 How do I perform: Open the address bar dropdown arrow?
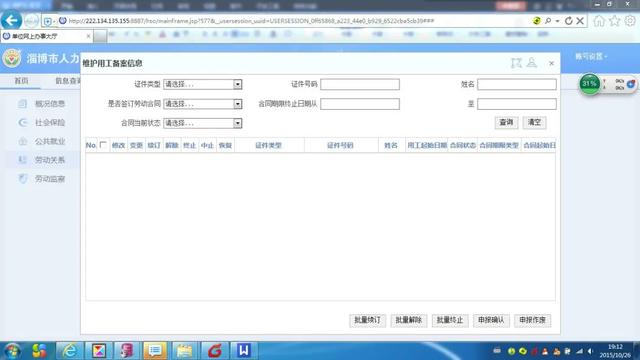557,20
